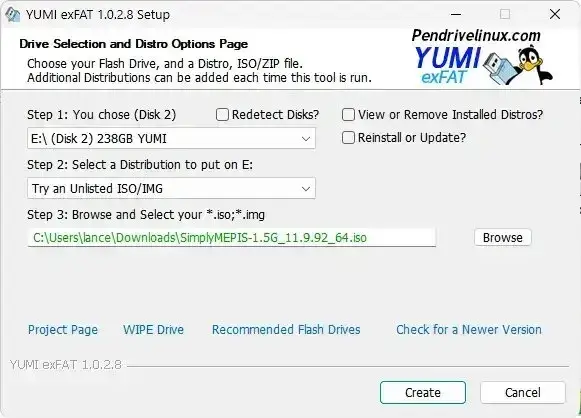The height and width of the screenshot is (418, 581).
Task: Enable the Redetect Disks checkbox
Action: 222,115
